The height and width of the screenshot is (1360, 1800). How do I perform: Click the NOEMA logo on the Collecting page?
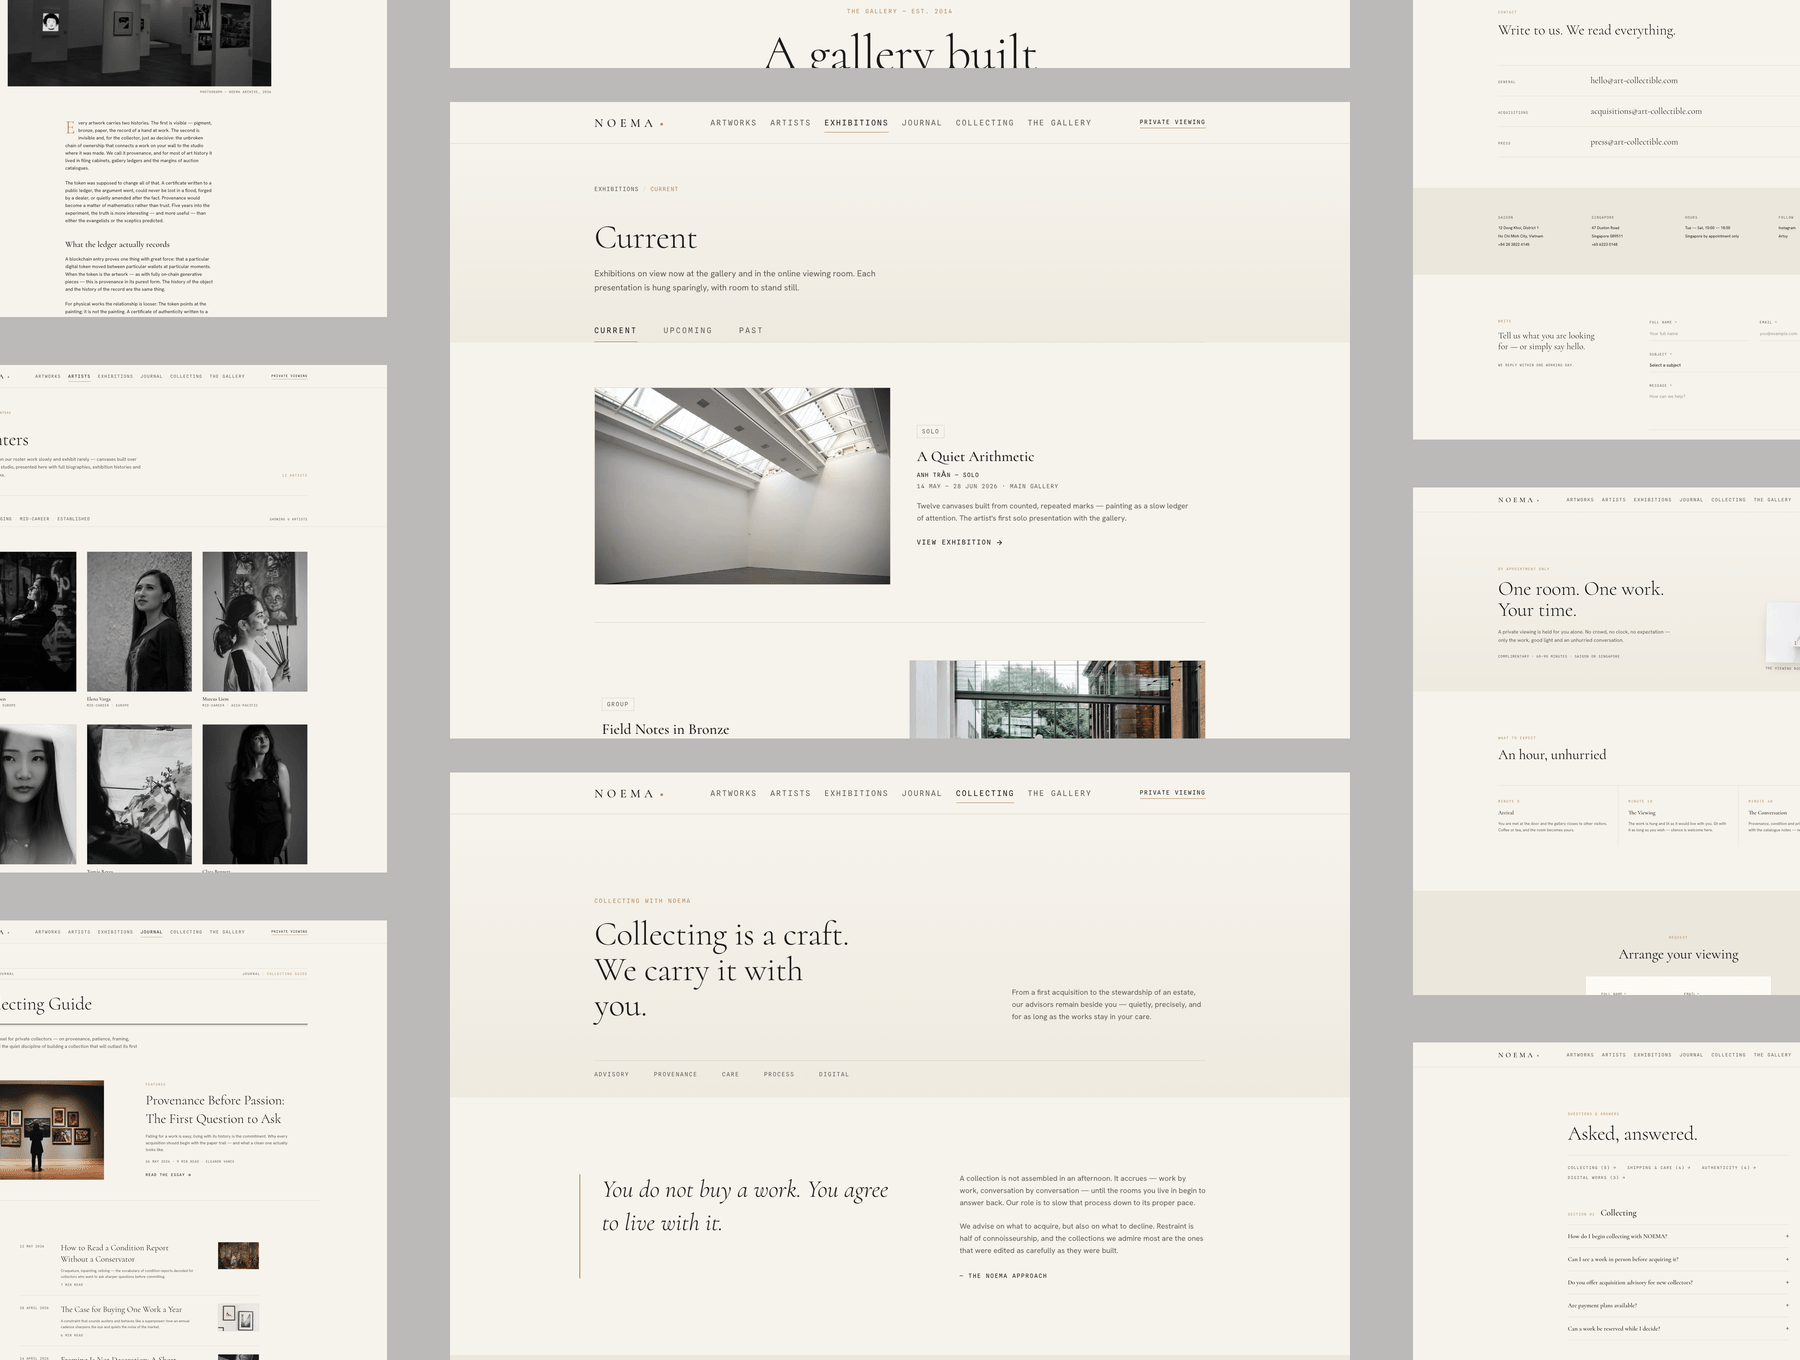(x=628, y=794)
